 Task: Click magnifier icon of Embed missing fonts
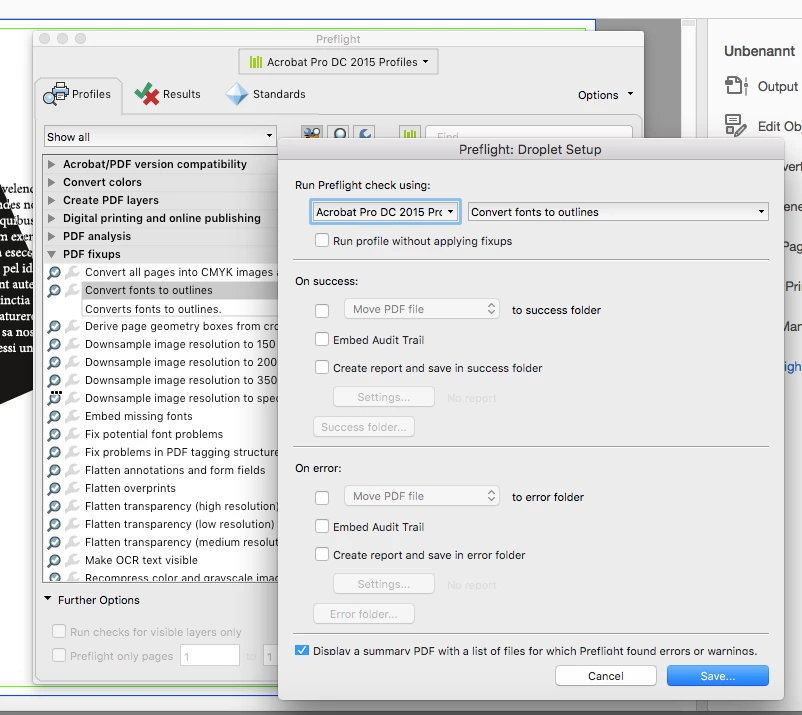(x=54, y=416)
